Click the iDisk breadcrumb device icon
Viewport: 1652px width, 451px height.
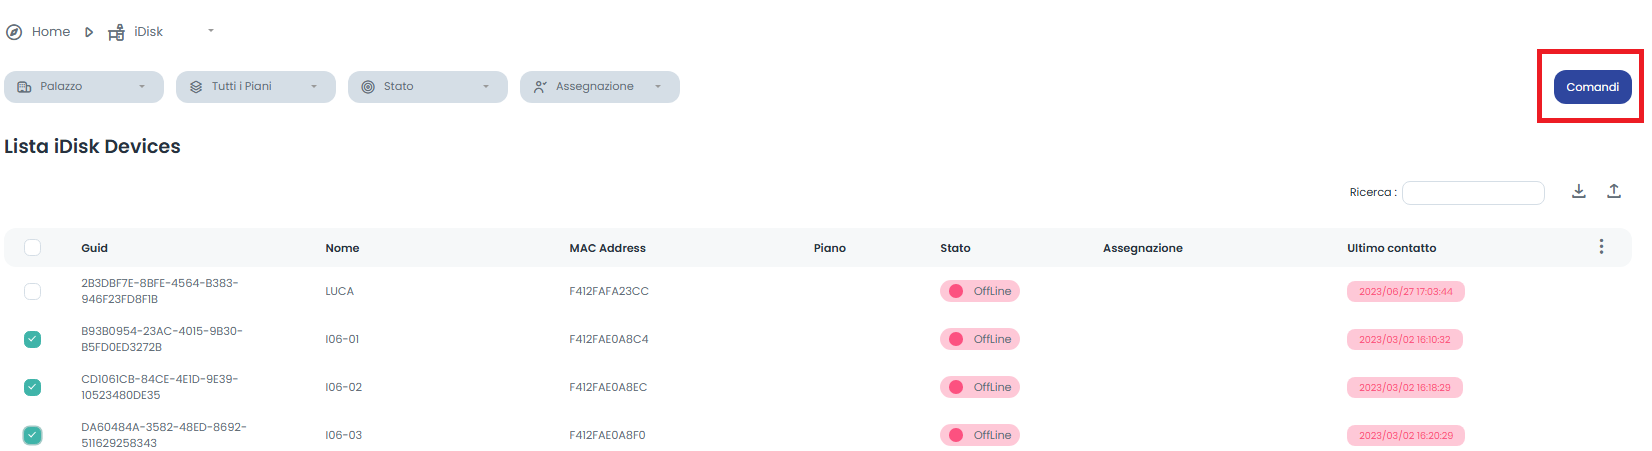click(116, 32)
